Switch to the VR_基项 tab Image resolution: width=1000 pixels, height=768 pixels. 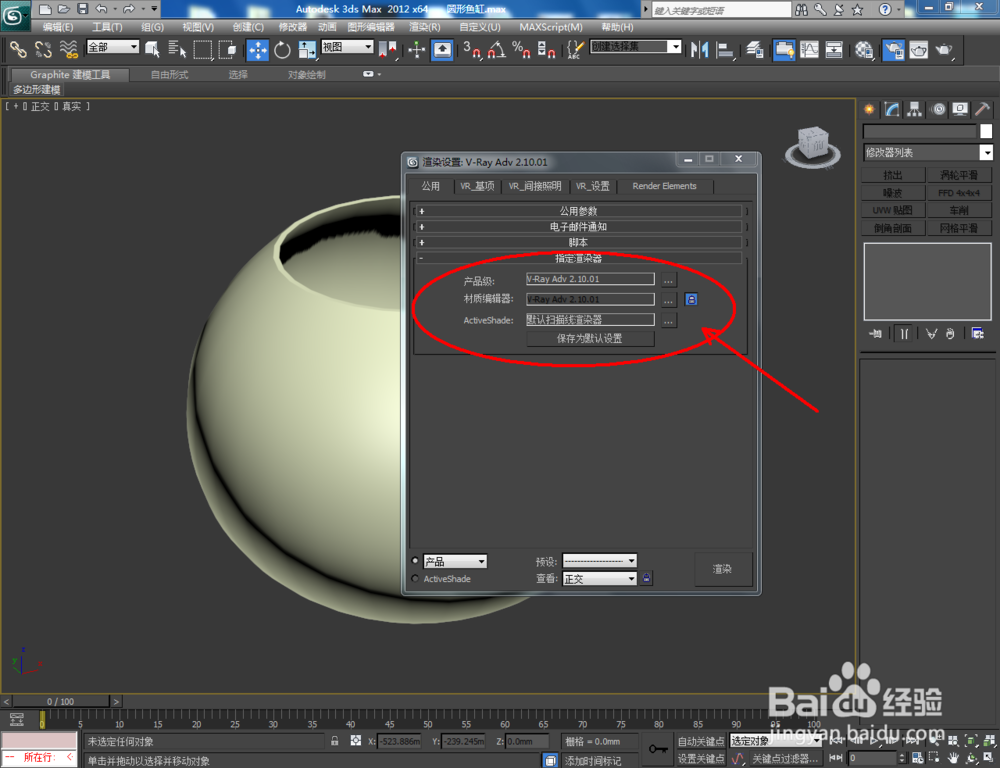[477, 186]
